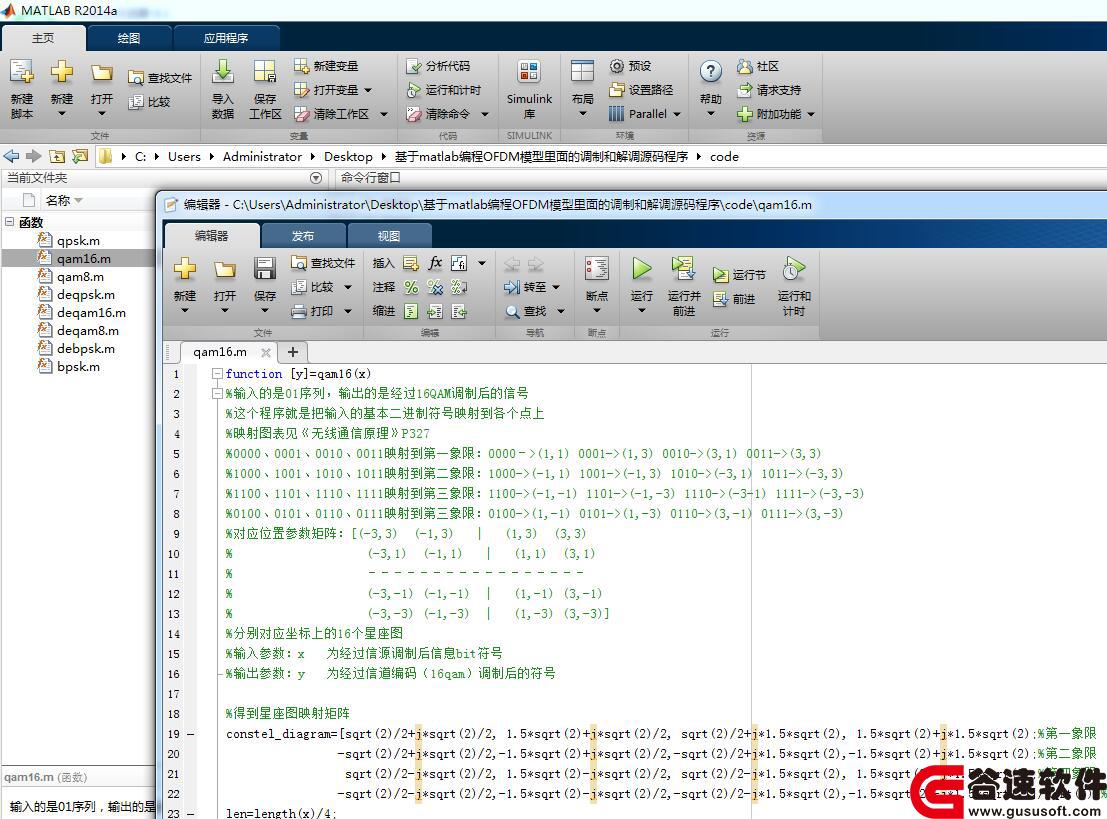This screenshot has width=1107, height=819.
Task: Collapse comment block fold on line 2
Action: click(217, 393)
